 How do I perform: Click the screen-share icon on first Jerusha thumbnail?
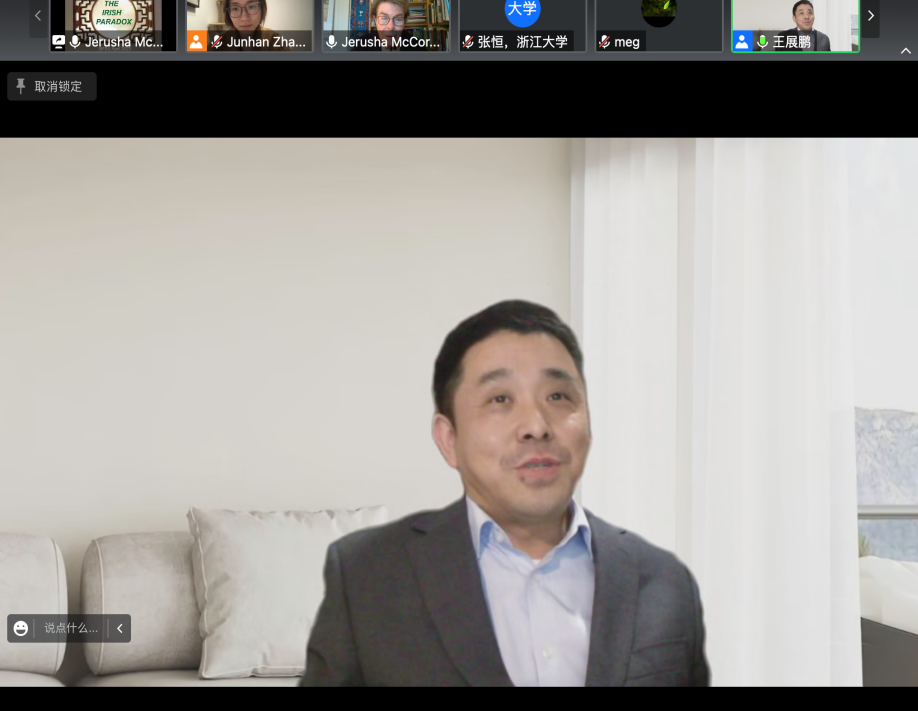pyautogui.click(x=59, y=42)
